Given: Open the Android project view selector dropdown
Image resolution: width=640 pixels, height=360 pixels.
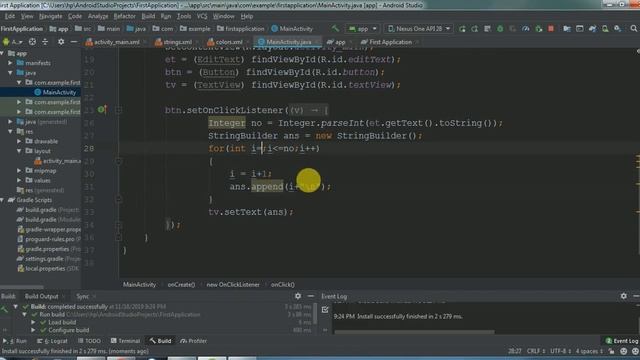Looking at the screenshot, I should 12,42.
